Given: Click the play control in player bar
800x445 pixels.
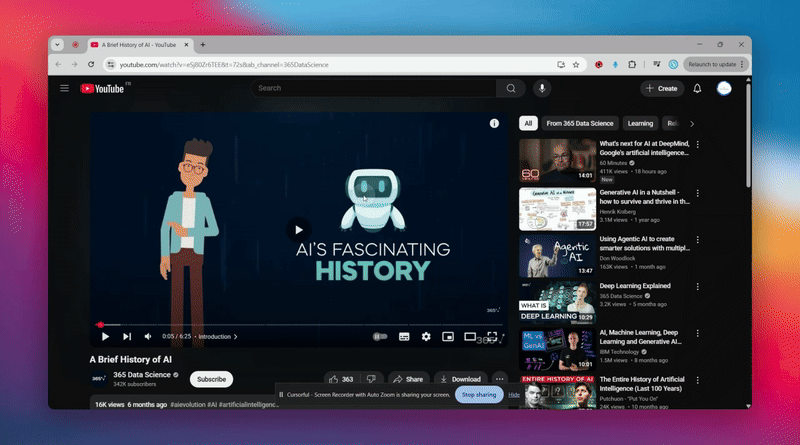Looking at the screenshot, I should (x=105, y=336).
